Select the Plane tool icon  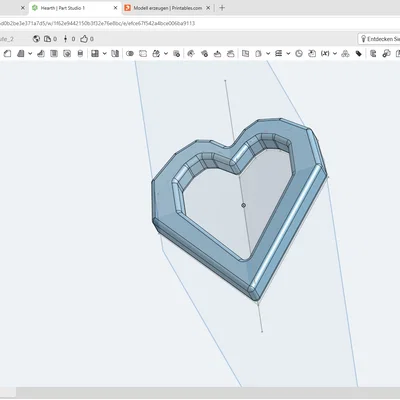[245, 53]
